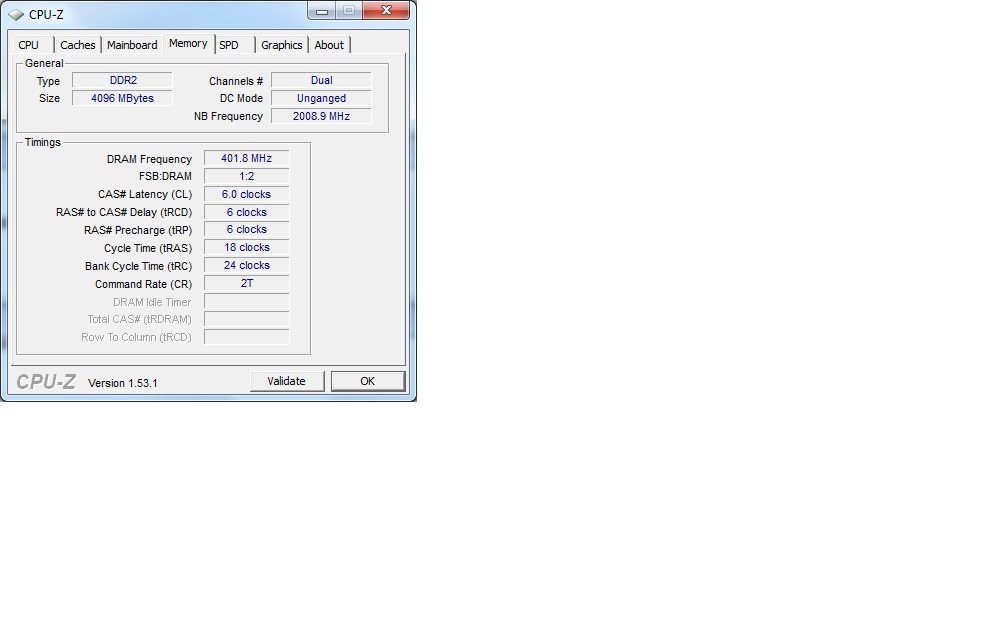Screen dimensions: 1008x630
Task: Click the CPU-Z title bar icon
Action: point(16,14)
